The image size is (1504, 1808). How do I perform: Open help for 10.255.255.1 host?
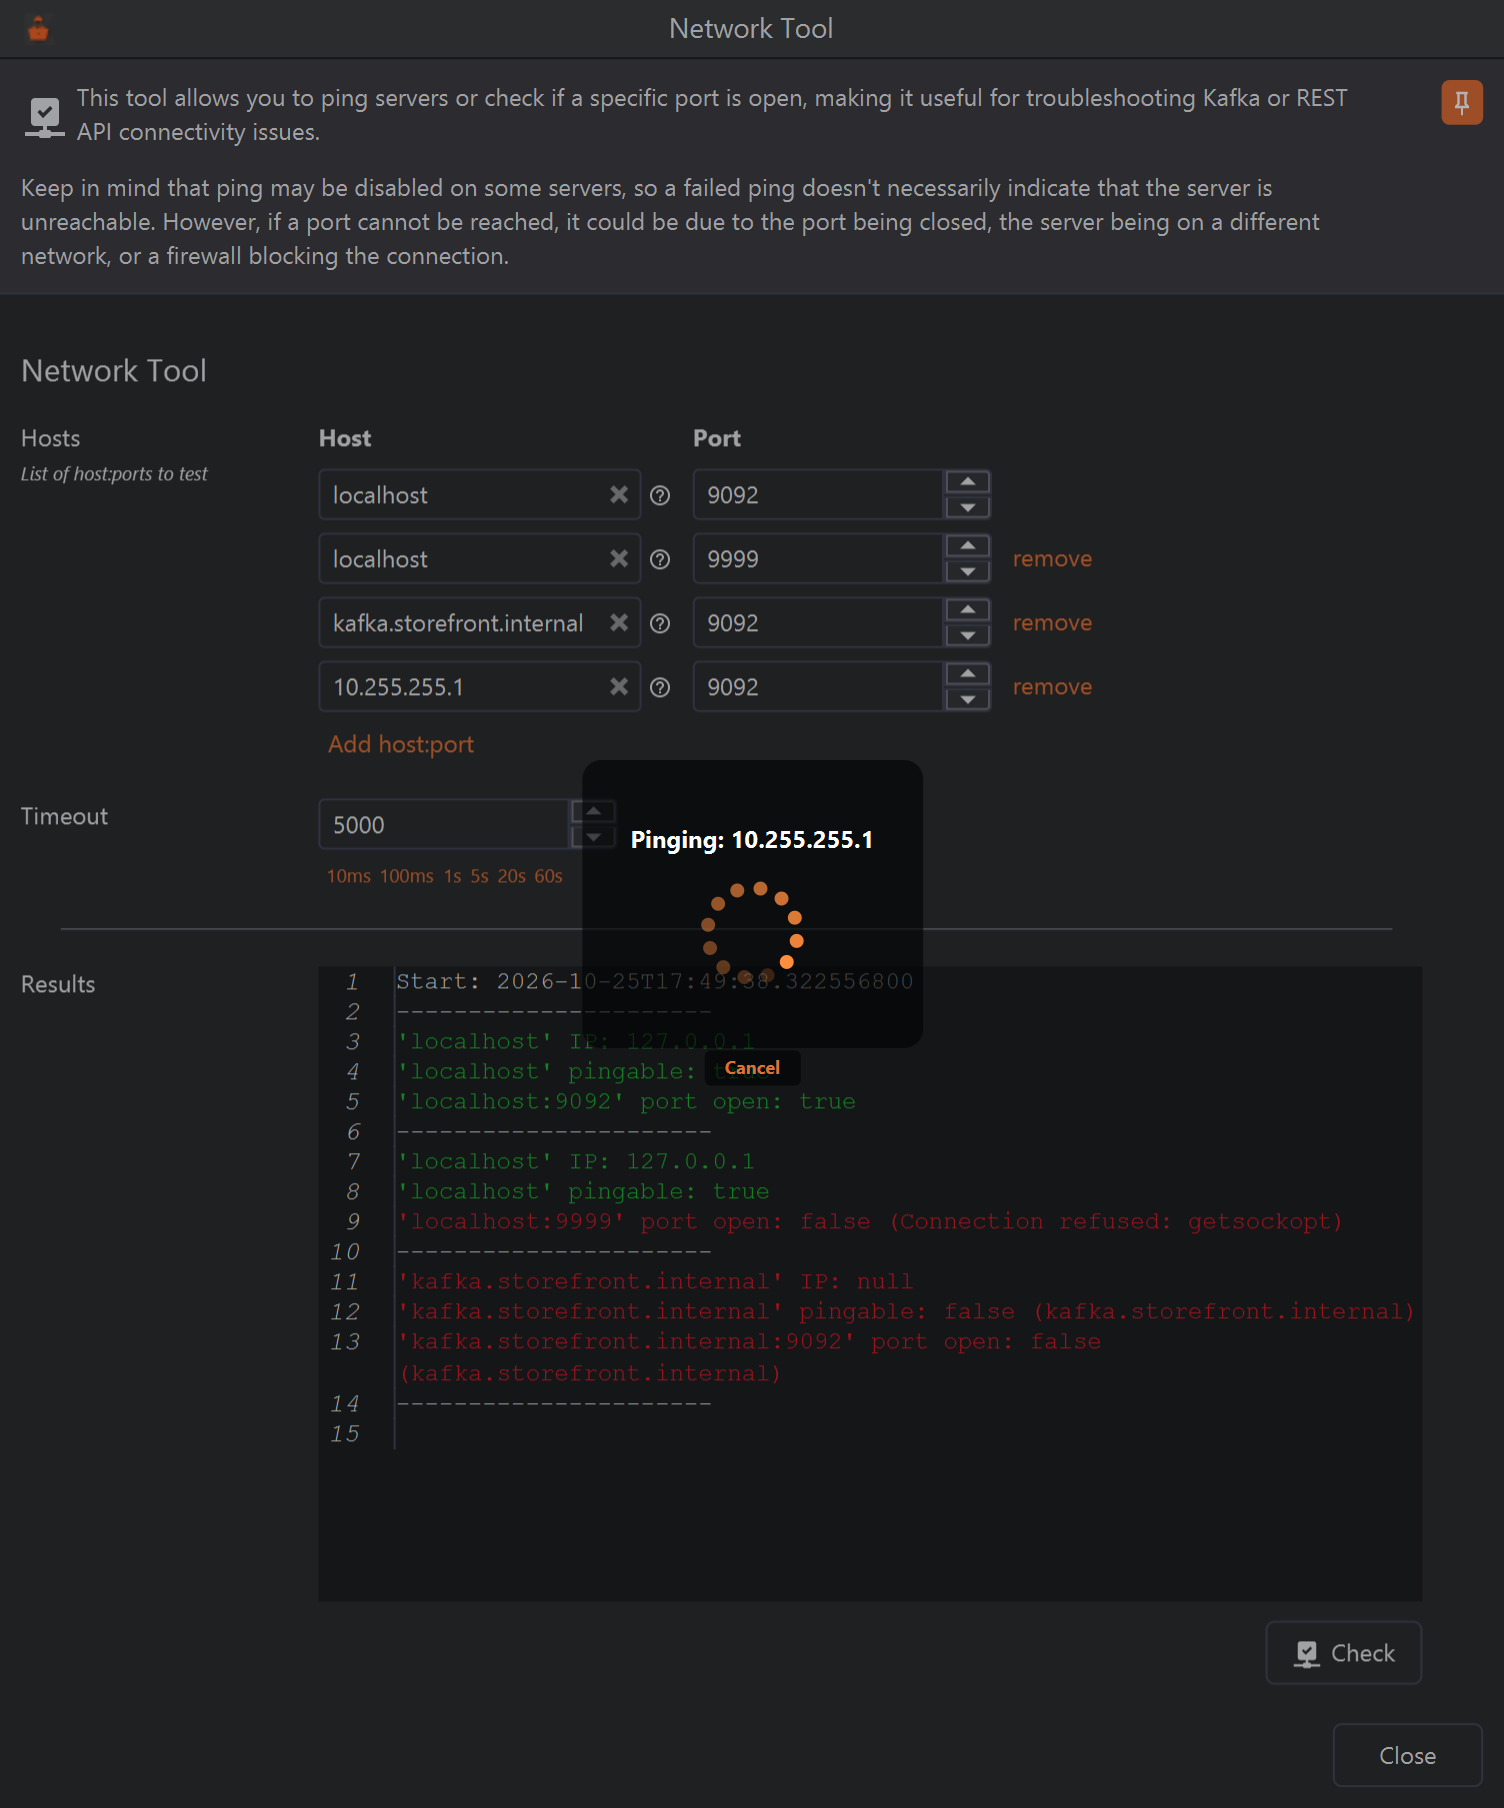pos(660,687)
